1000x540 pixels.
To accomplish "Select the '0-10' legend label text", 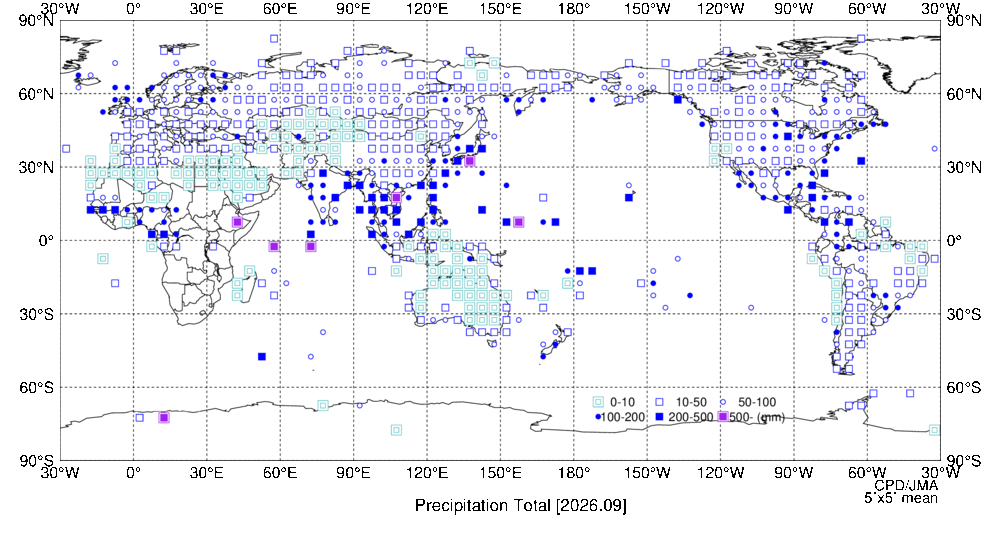I will coord(622,402).
